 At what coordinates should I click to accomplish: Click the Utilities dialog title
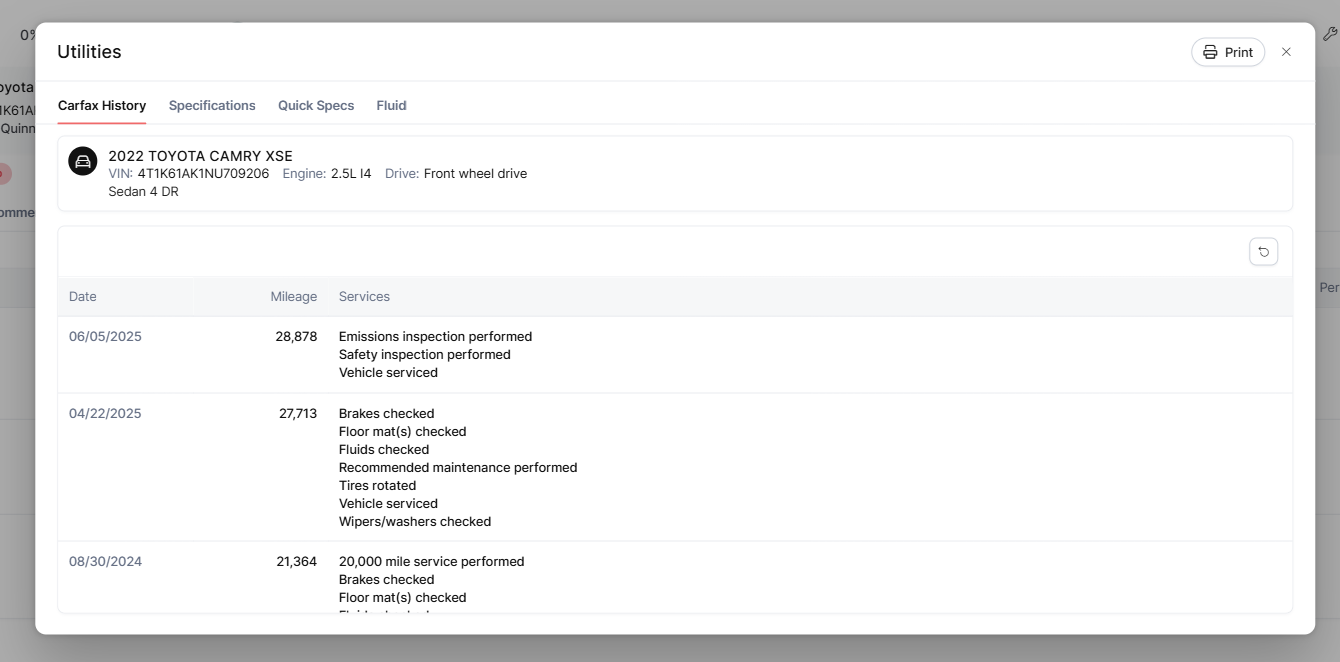(x=89, y=52)
